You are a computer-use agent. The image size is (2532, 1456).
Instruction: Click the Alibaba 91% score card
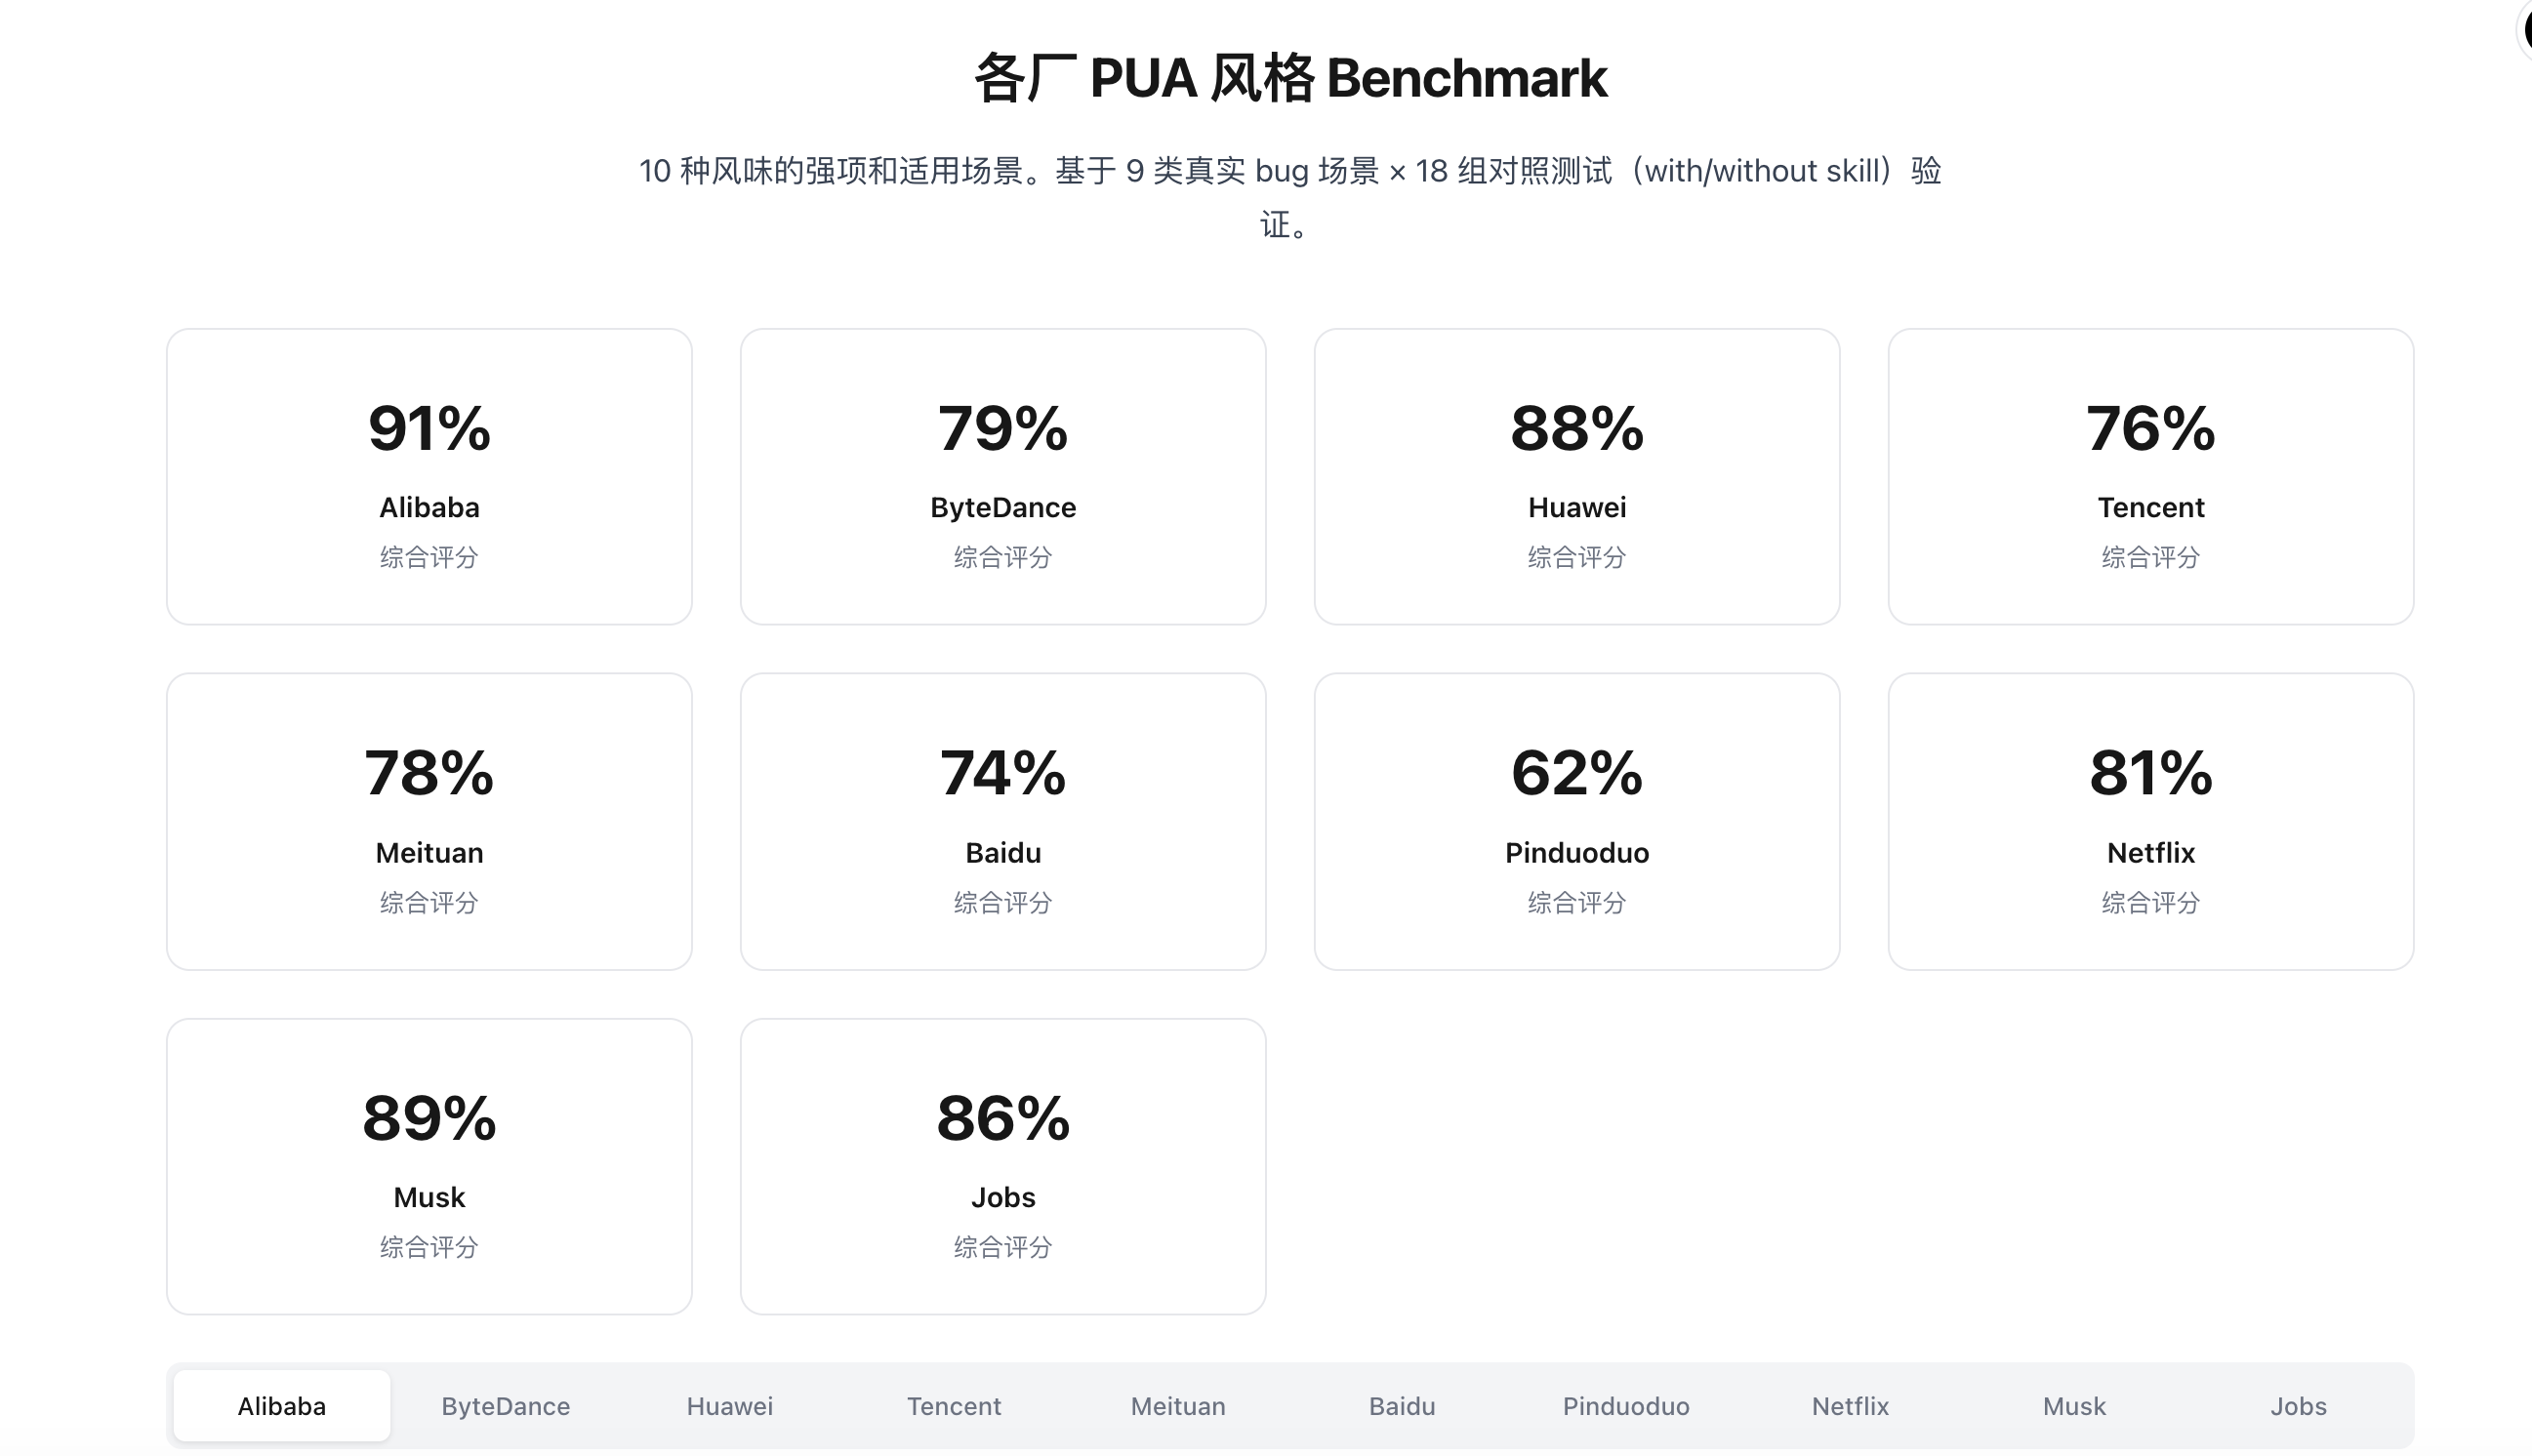[x=429, y=476]
